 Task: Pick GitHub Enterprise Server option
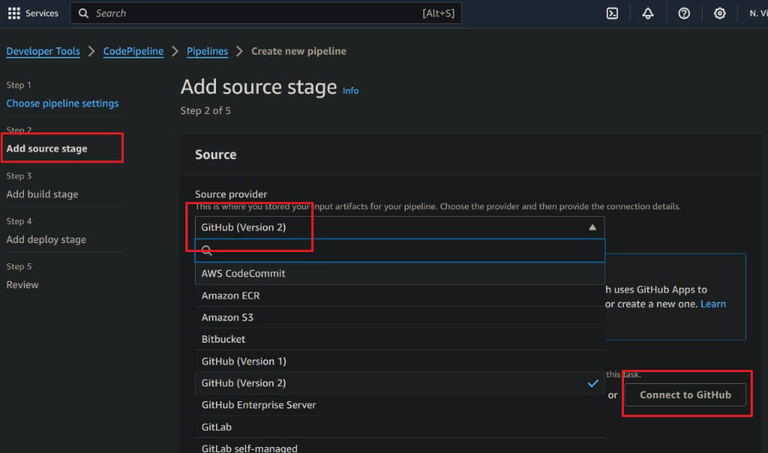(x=259, y=405)
